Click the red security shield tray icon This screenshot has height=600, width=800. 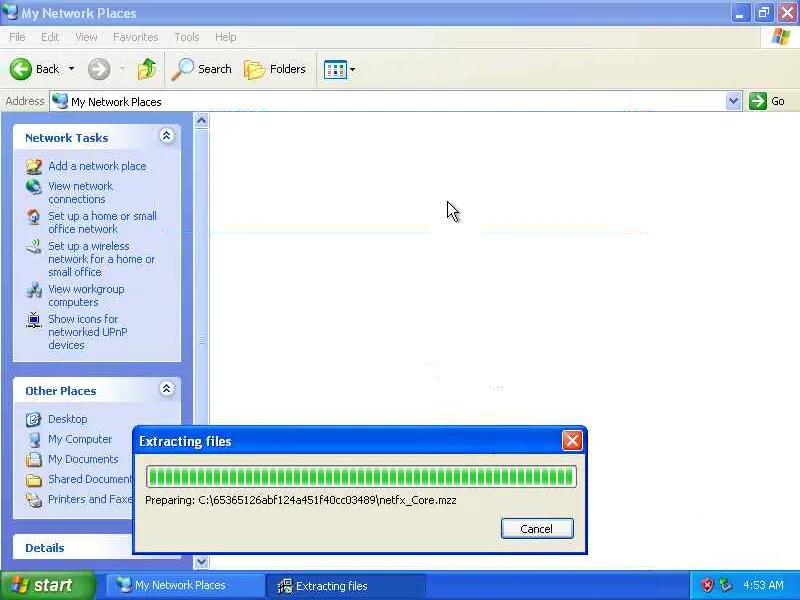pos(707,585)
